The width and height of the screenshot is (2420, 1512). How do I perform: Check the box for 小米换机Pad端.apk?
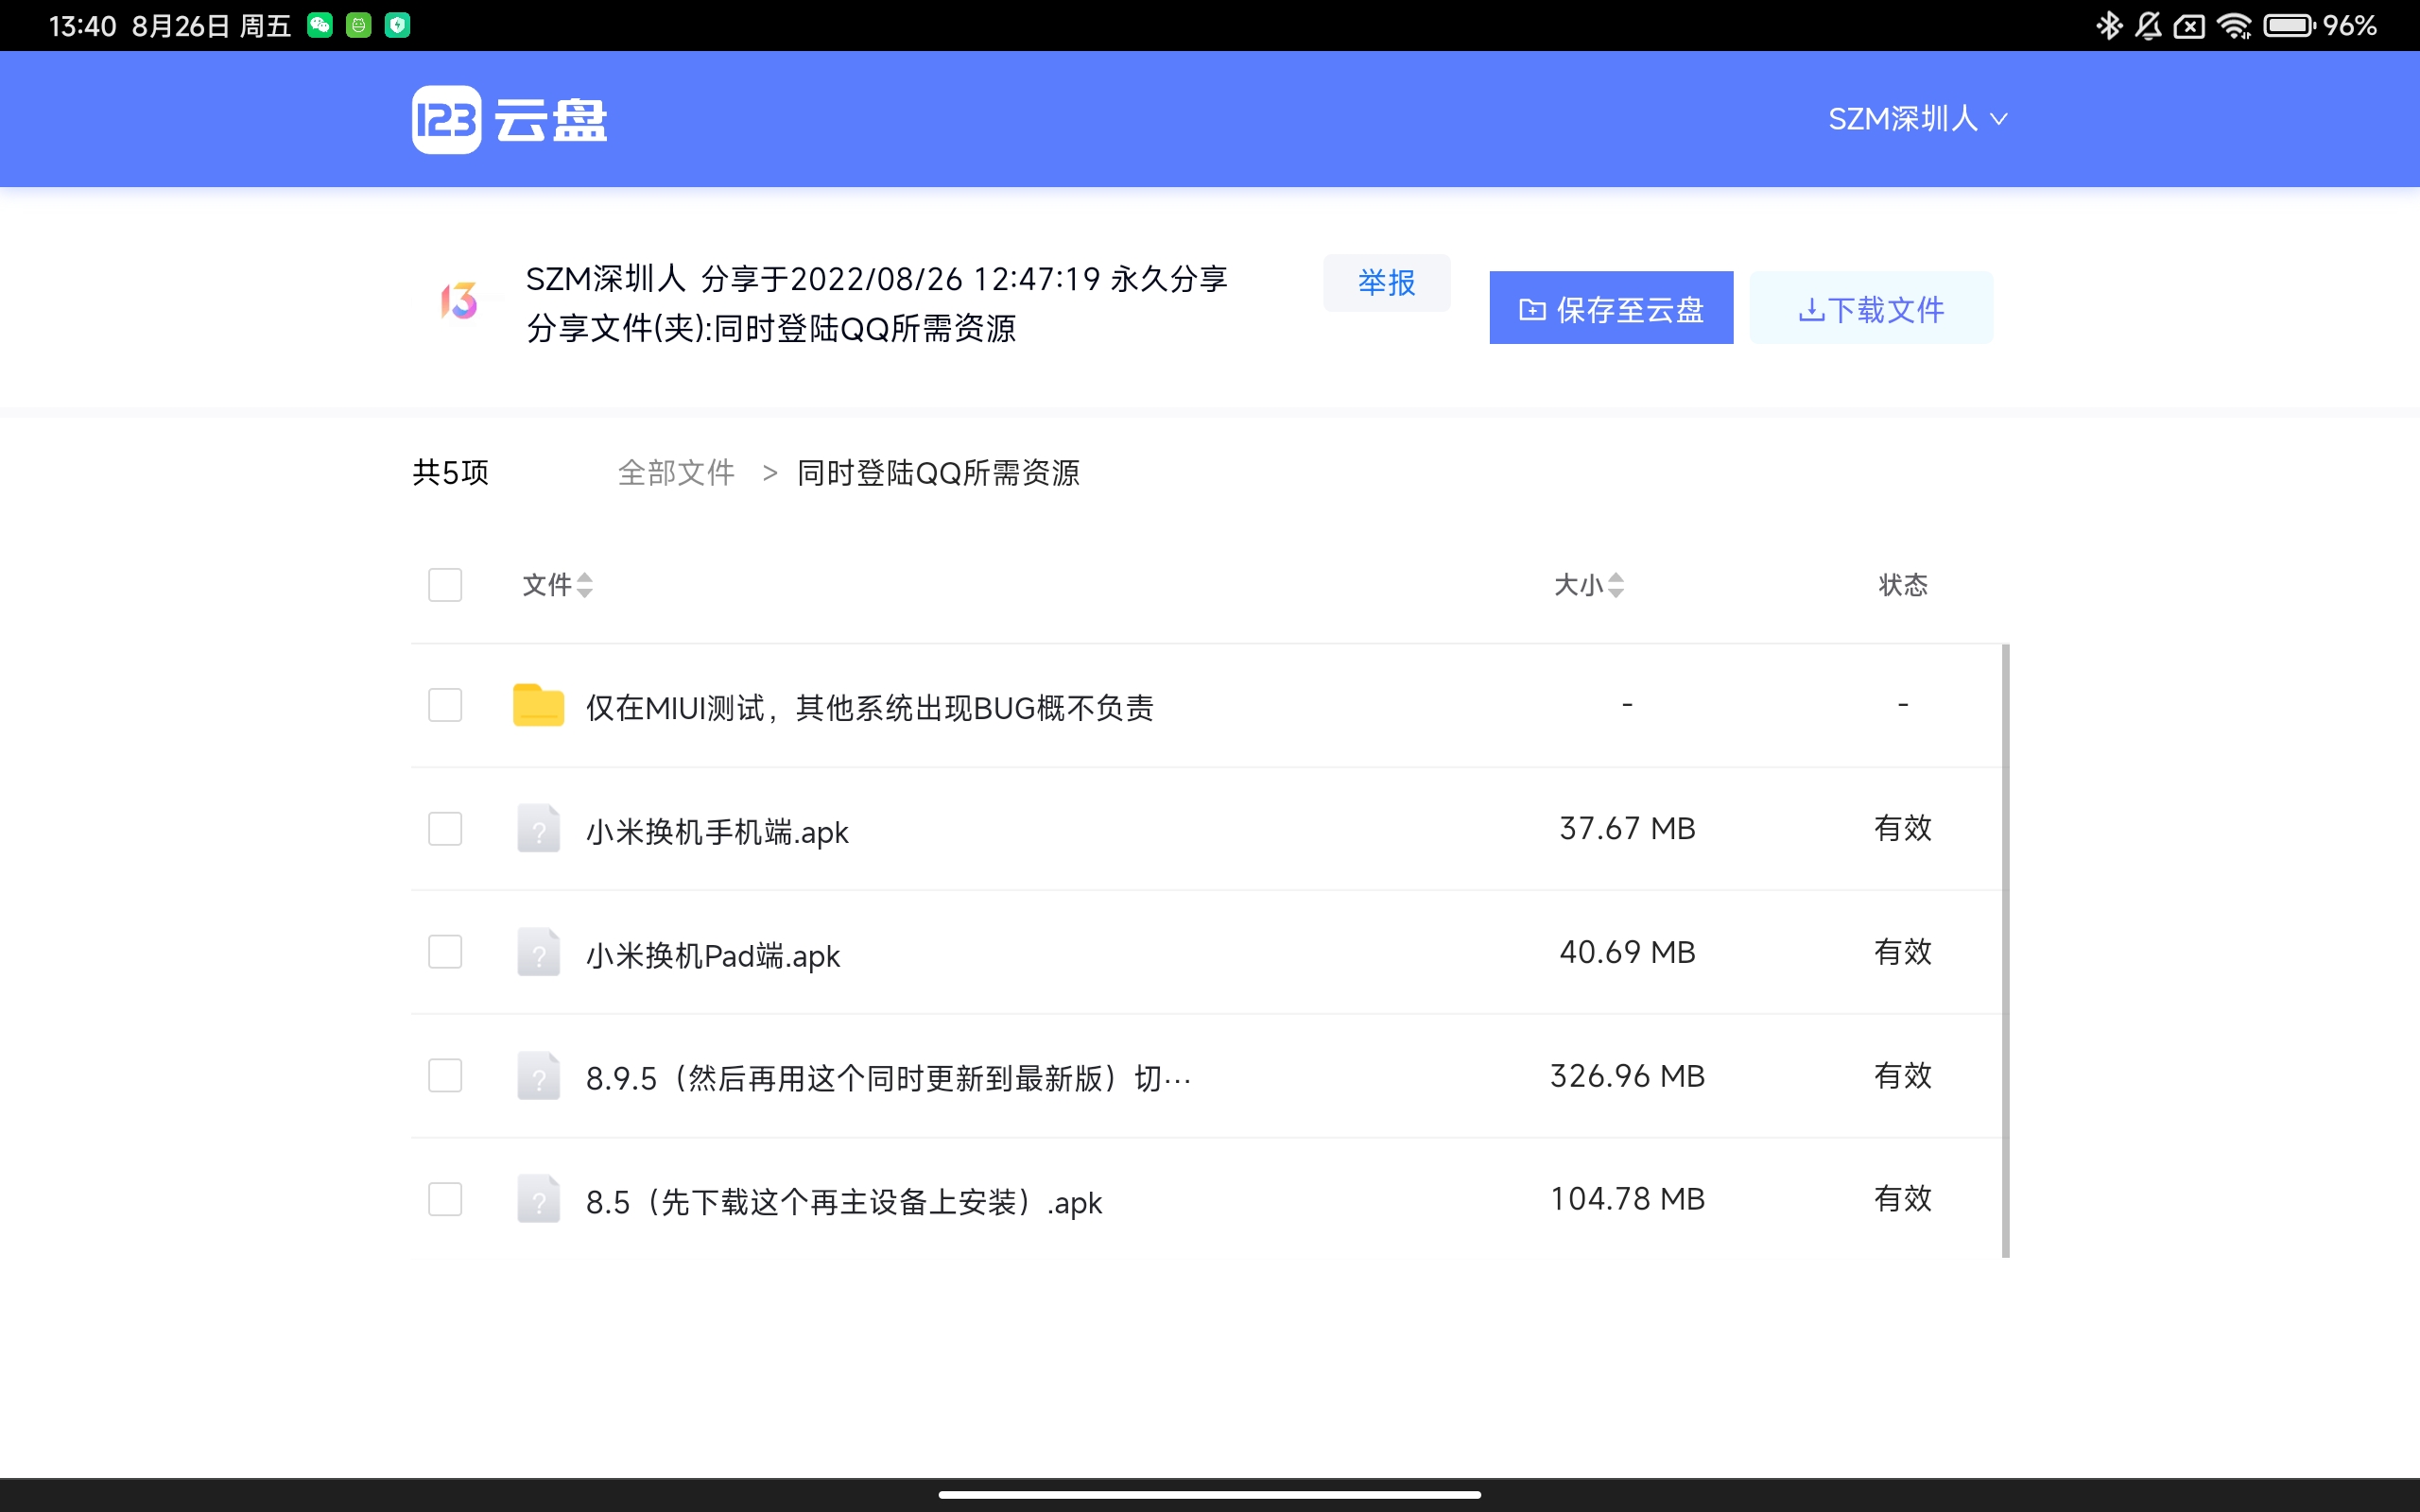click(445, 952)
